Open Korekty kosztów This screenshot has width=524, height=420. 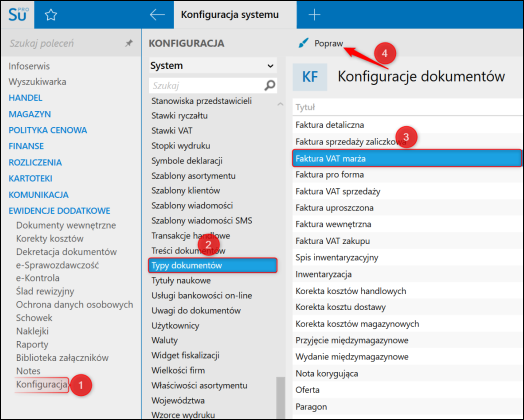50,239
